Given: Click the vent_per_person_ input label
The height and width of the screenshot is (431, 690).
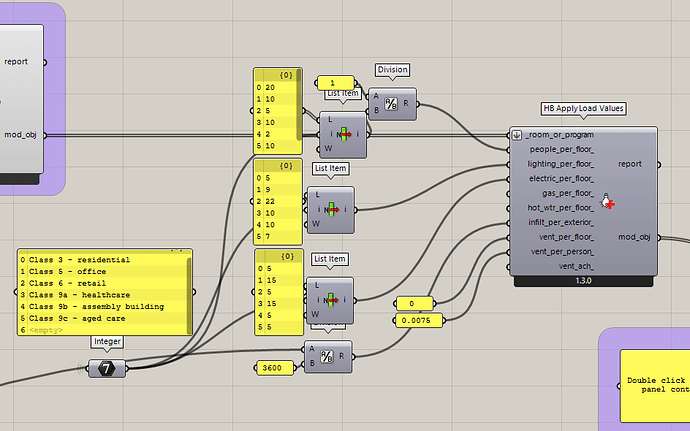Looking at the screenshot, I should [x=562, y=252].
